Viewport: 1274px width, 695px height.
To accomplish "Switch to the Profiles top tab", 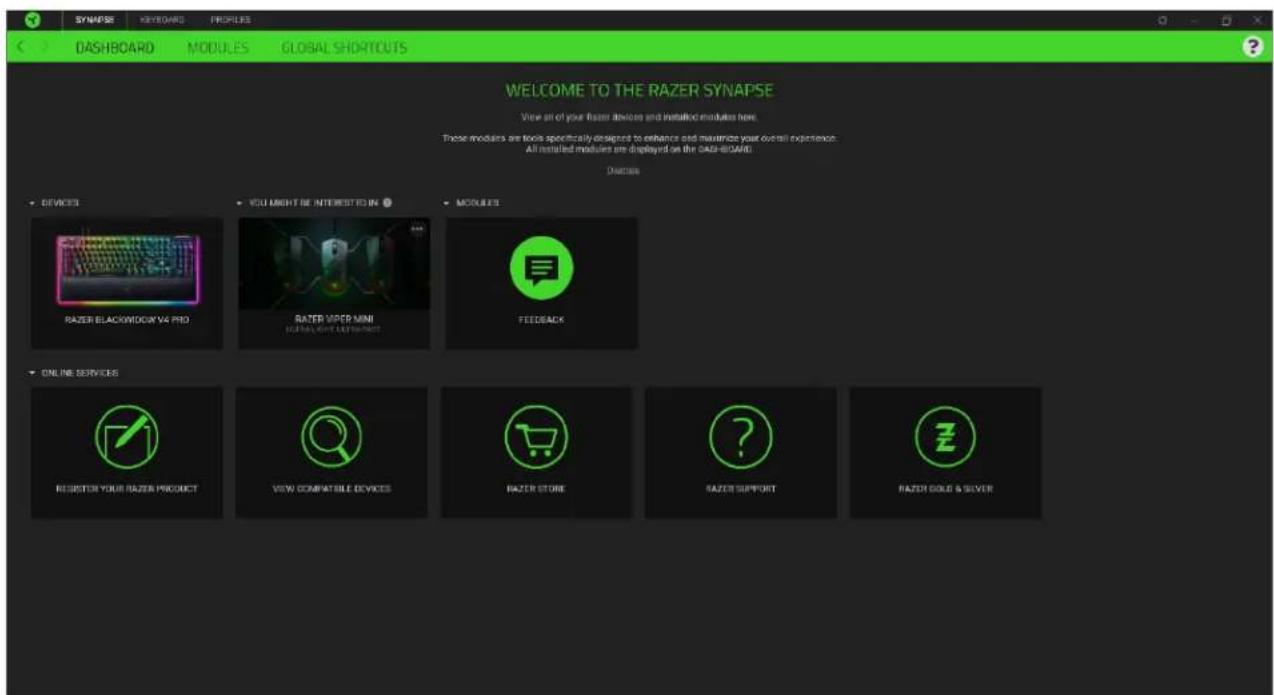I will pos(229,20).
